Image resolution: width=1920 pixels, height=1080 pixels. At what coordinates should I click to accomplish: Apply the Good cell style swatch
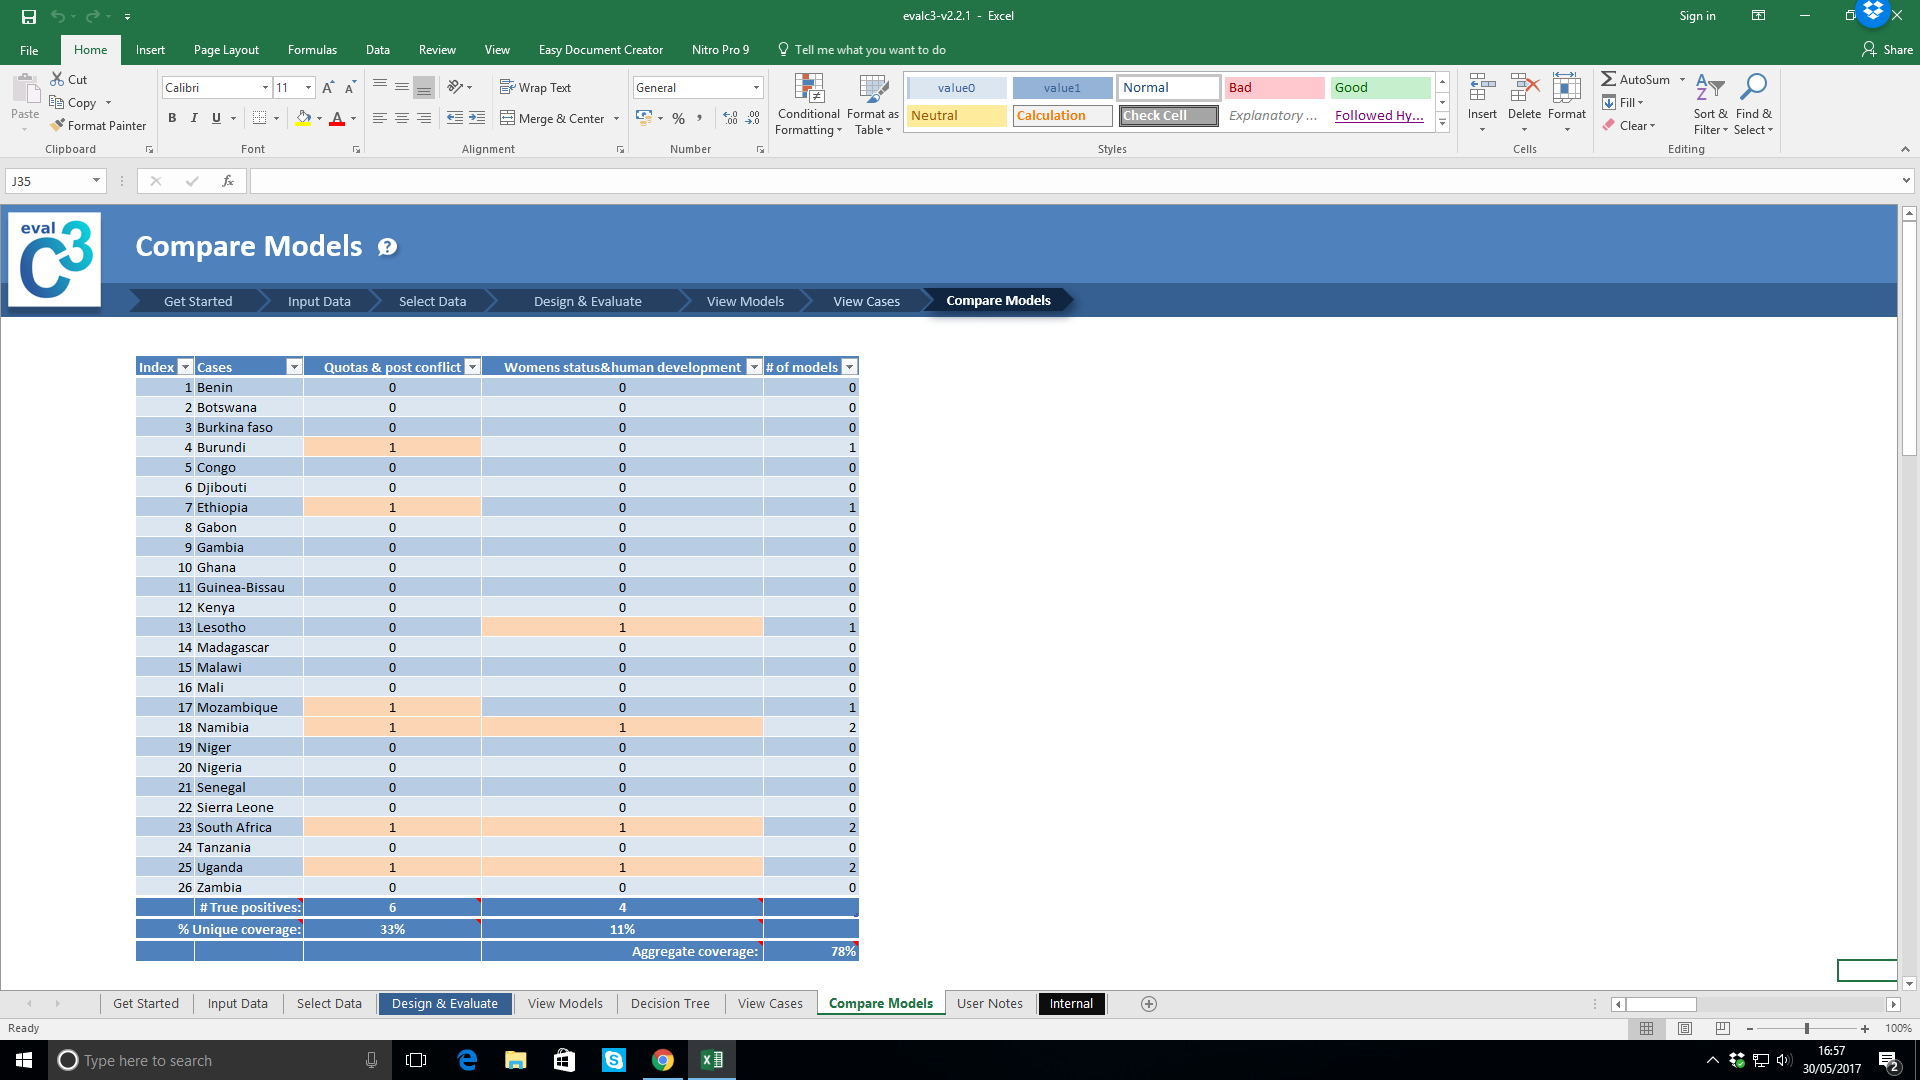(1380, 88)
